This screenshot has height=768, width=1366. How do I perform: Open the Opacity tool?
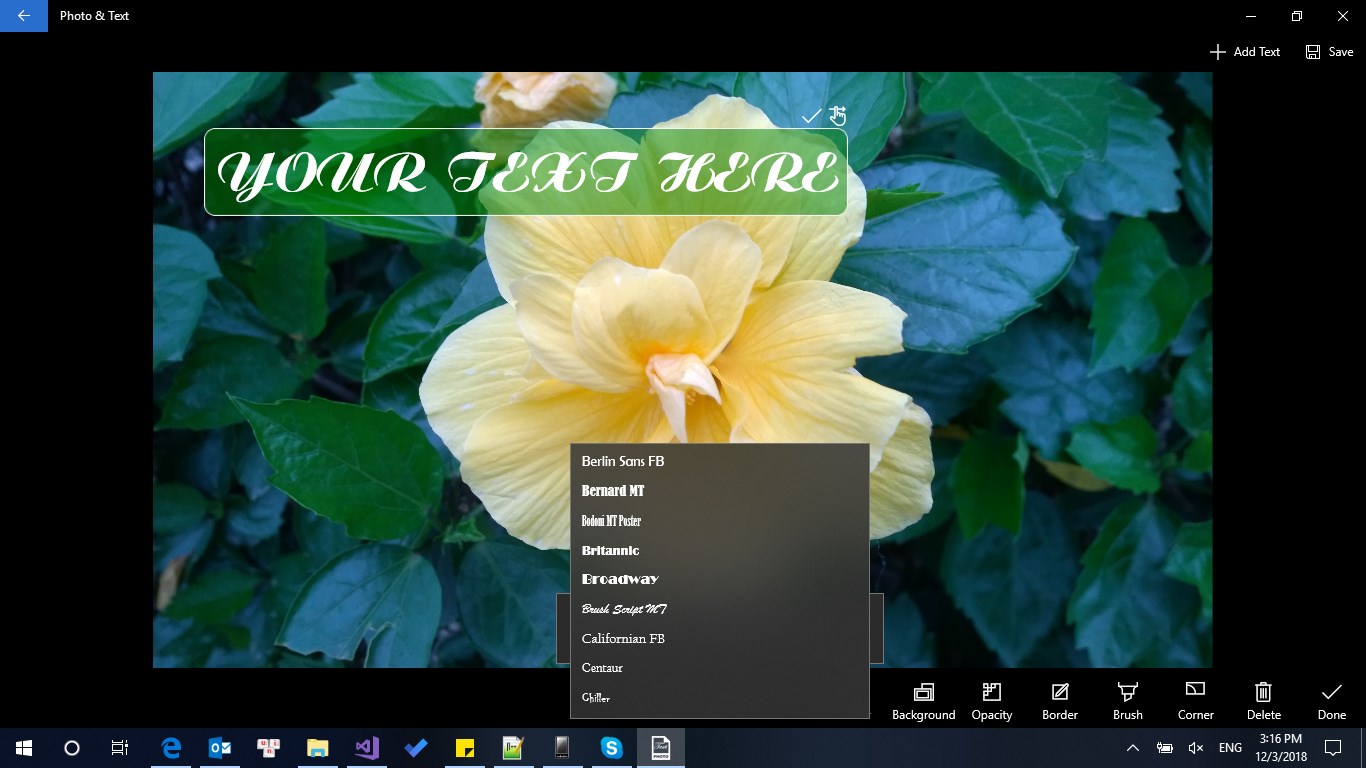point(991,701)
